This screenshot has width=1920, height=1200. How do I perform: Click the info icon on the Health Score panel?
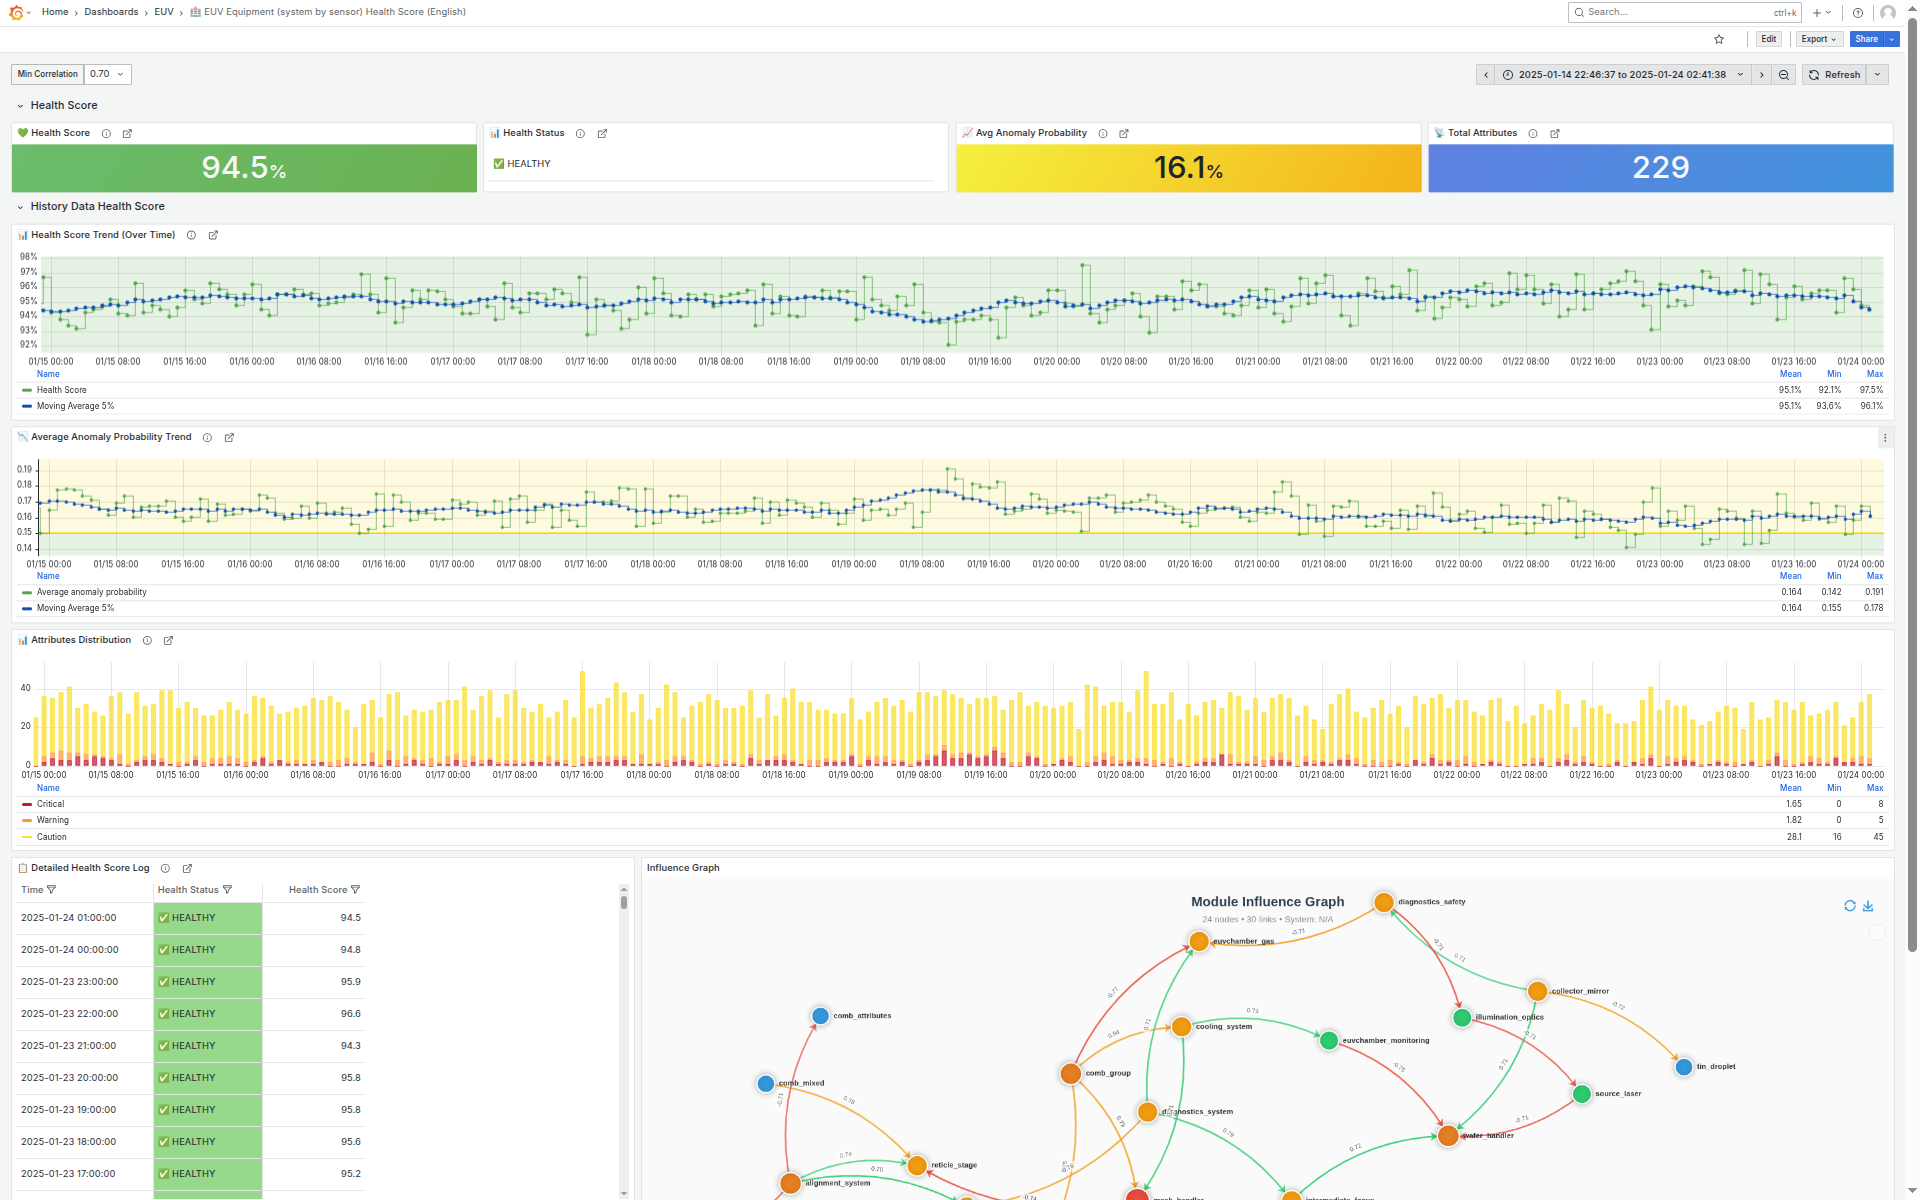(106, 133)
